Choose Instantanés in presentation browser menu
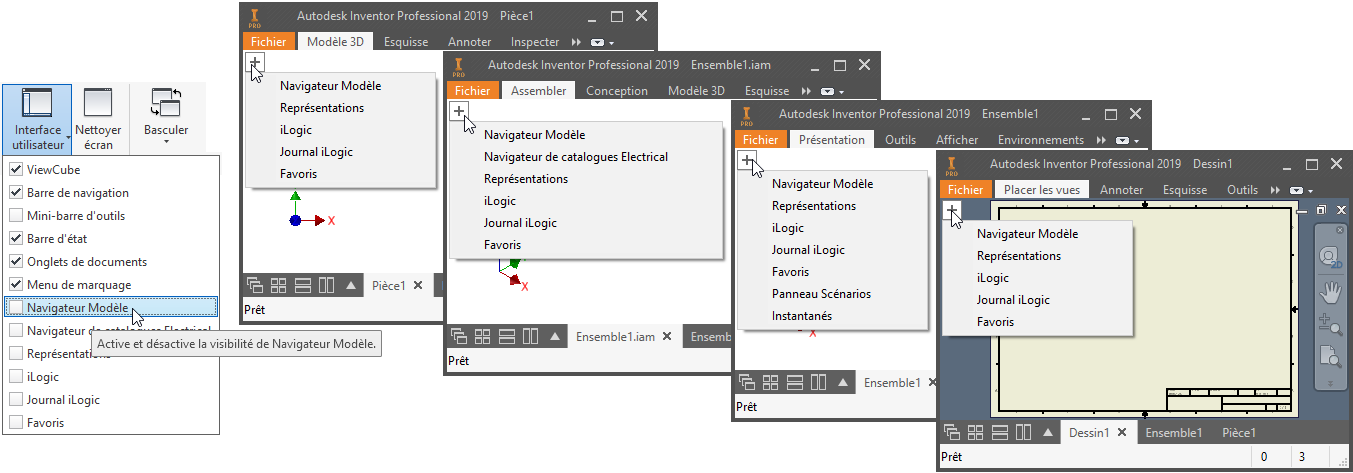Viewport: 1353px width, 473px height. click(x=802, y=316)
